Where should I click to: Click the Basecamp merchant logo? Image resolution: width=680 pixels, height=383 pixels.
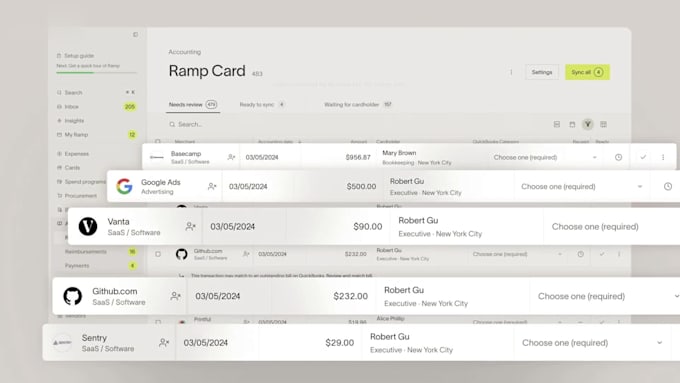(157, 157)
